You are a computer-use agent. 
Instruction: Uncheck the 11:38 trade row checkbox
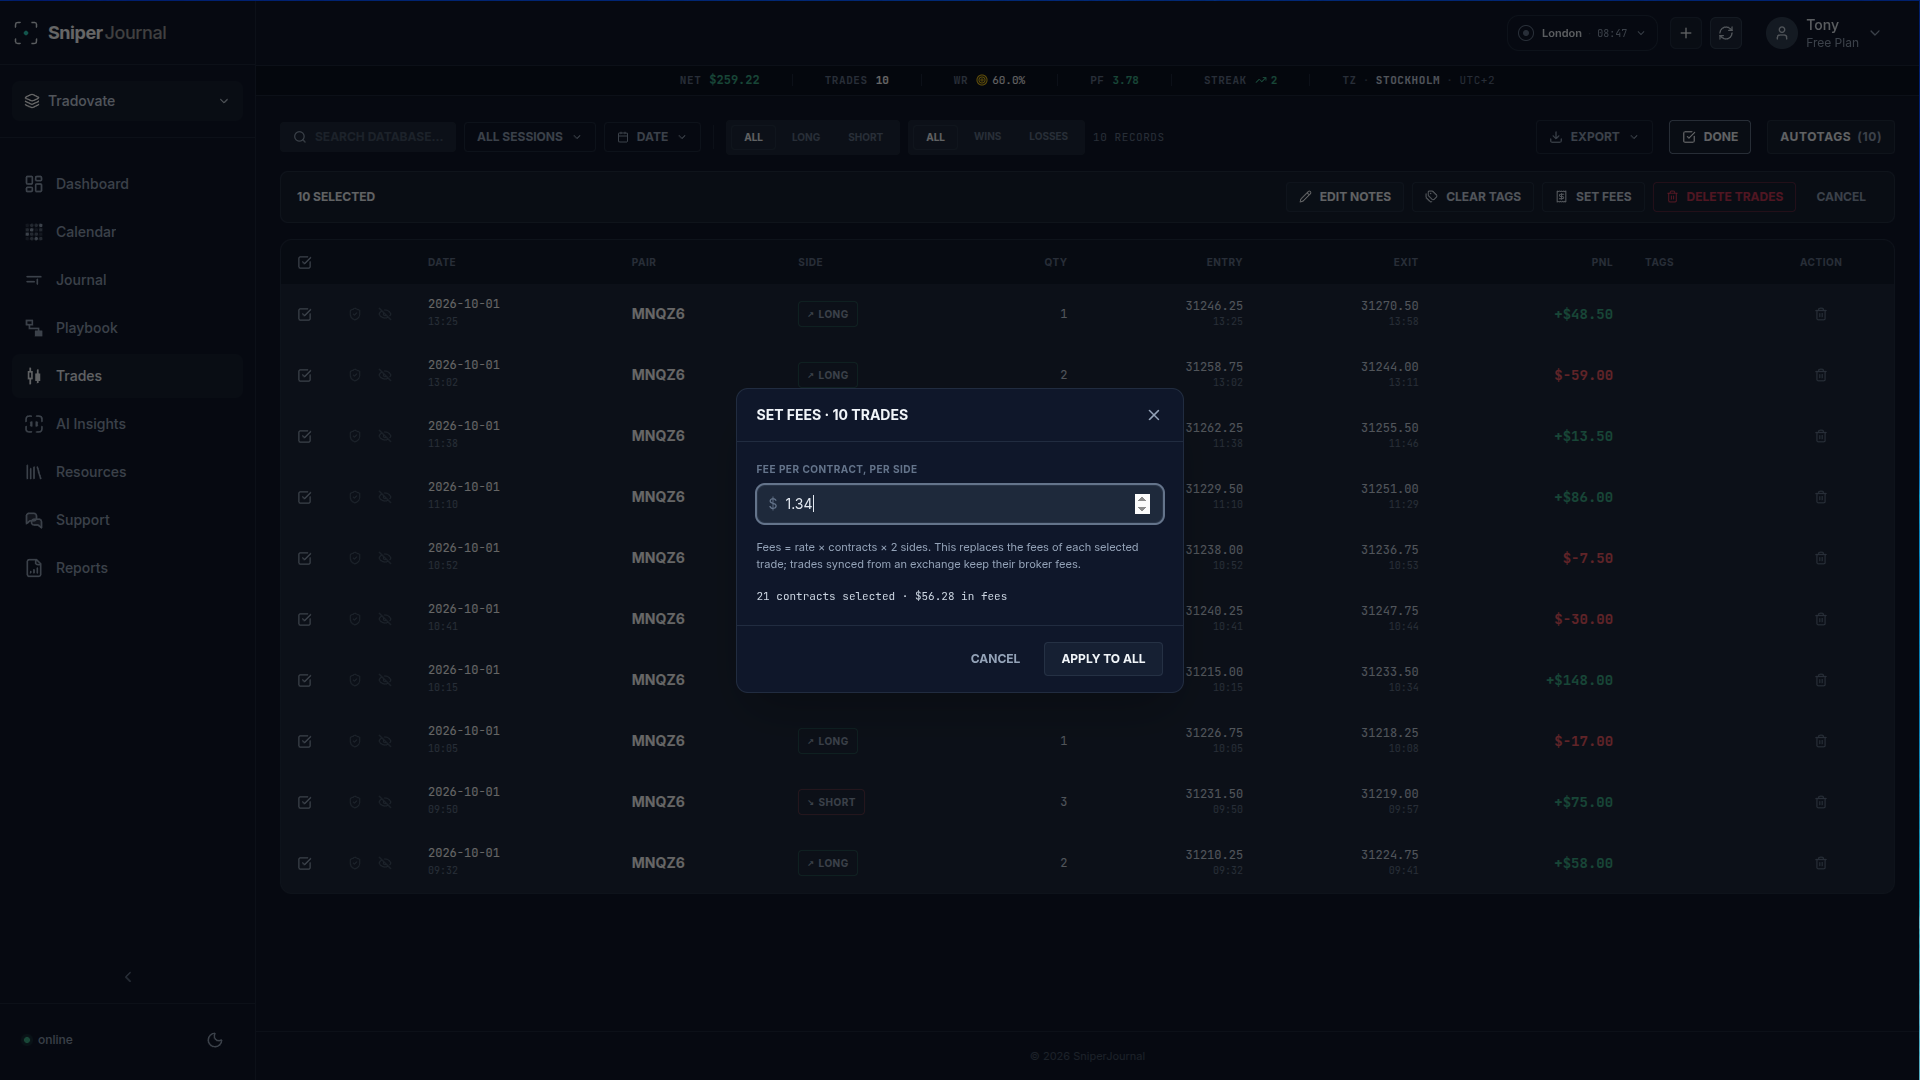(305, 436)
